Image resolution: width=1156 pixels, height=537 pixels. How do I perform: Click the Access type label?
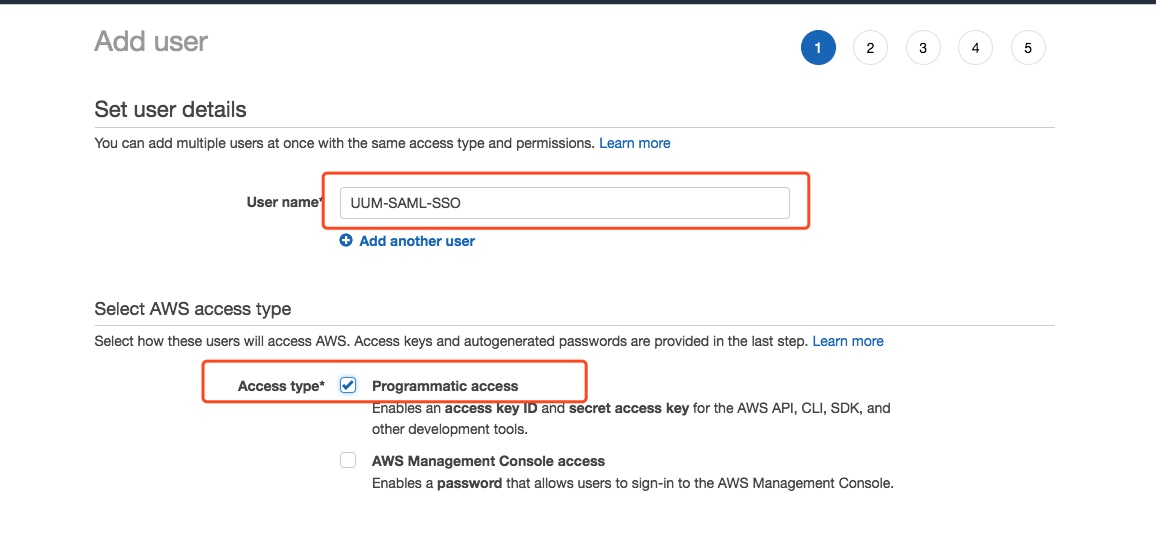tap(282, 386)
